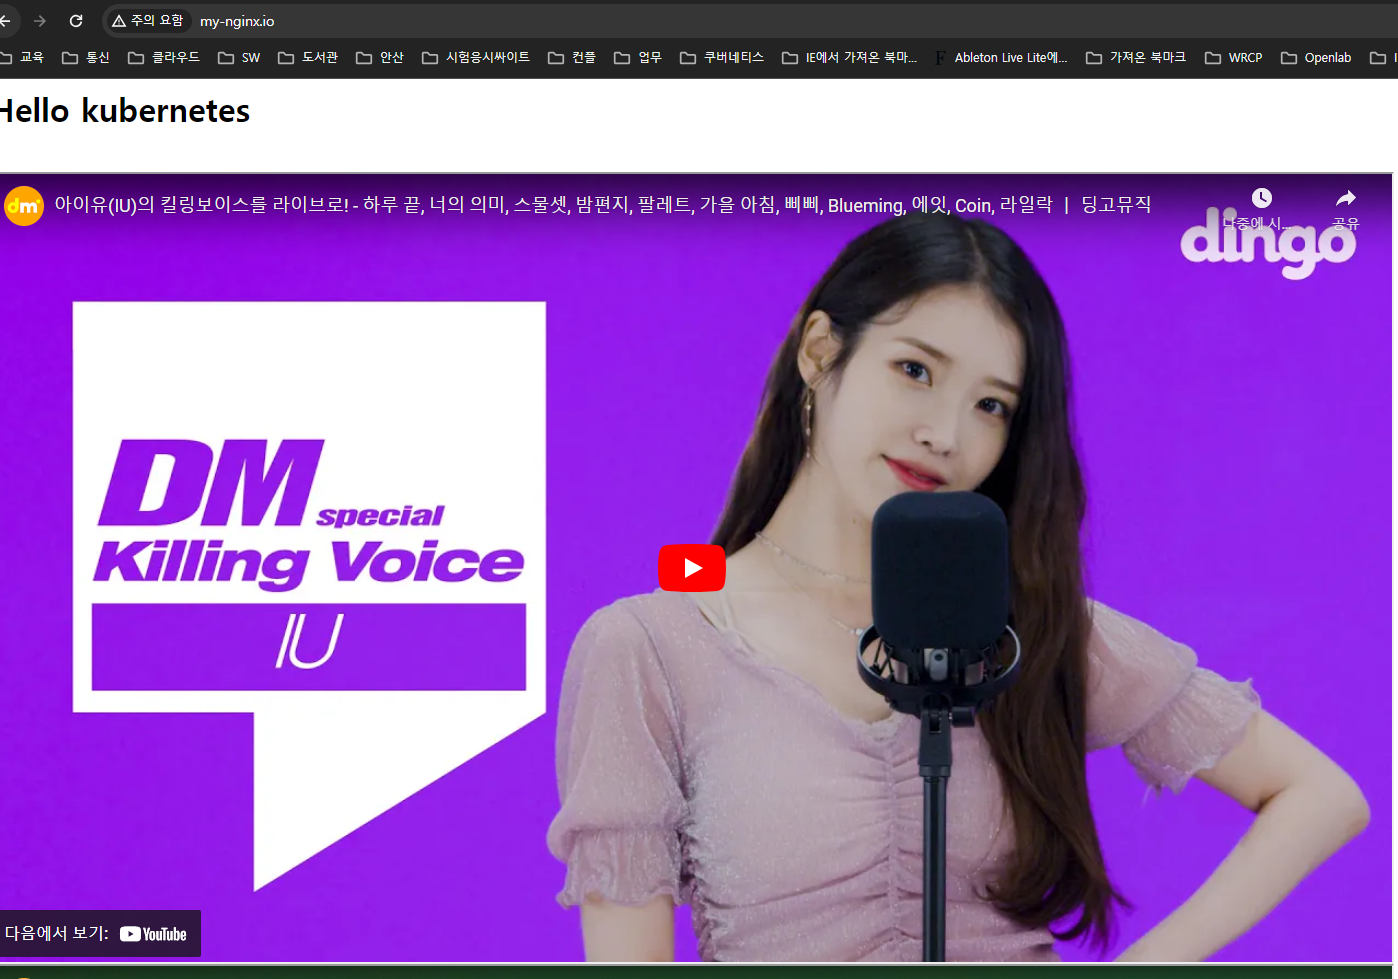Reload the page with refresh icon
The height and width of the screenshot is (979, 1398).
[76, 21]
